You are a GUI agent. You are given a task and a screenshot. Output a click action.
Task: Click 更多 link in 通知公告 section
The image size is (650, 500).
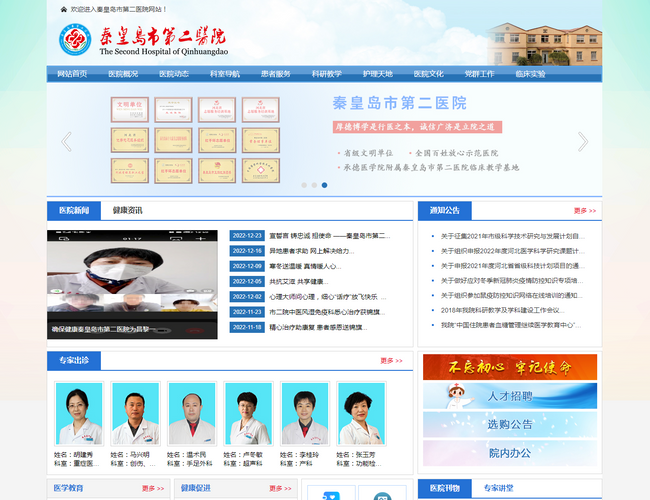click(584, 211)
